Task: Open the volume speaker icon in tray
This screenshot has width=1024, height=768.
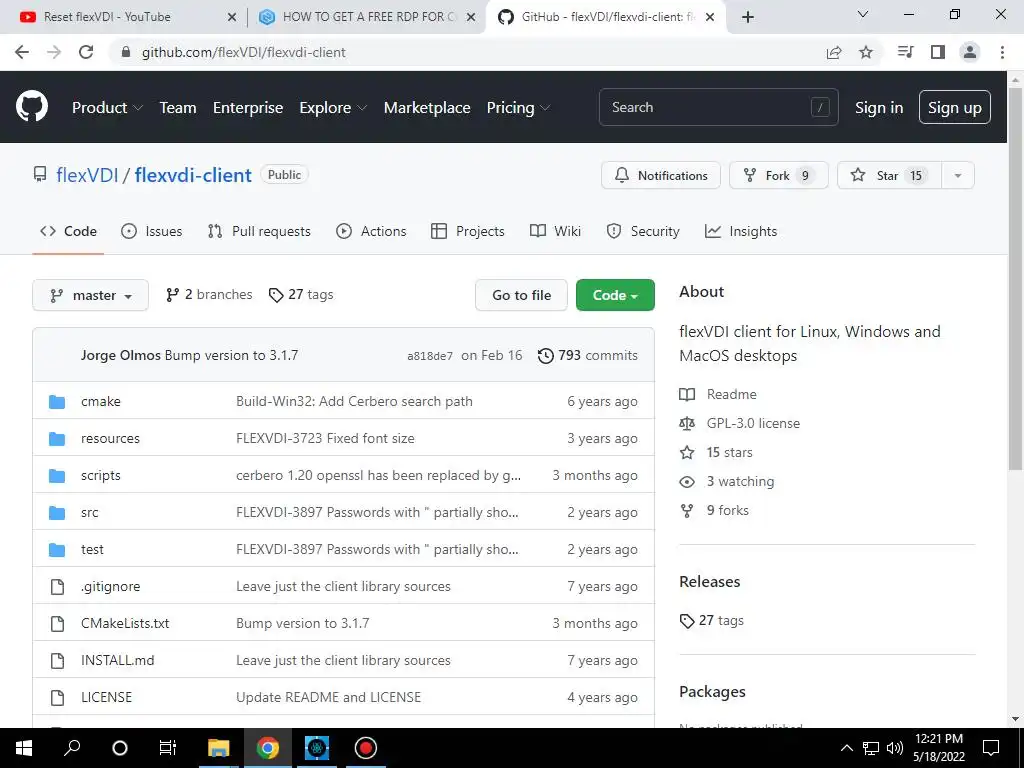Action: pos(895,748)
